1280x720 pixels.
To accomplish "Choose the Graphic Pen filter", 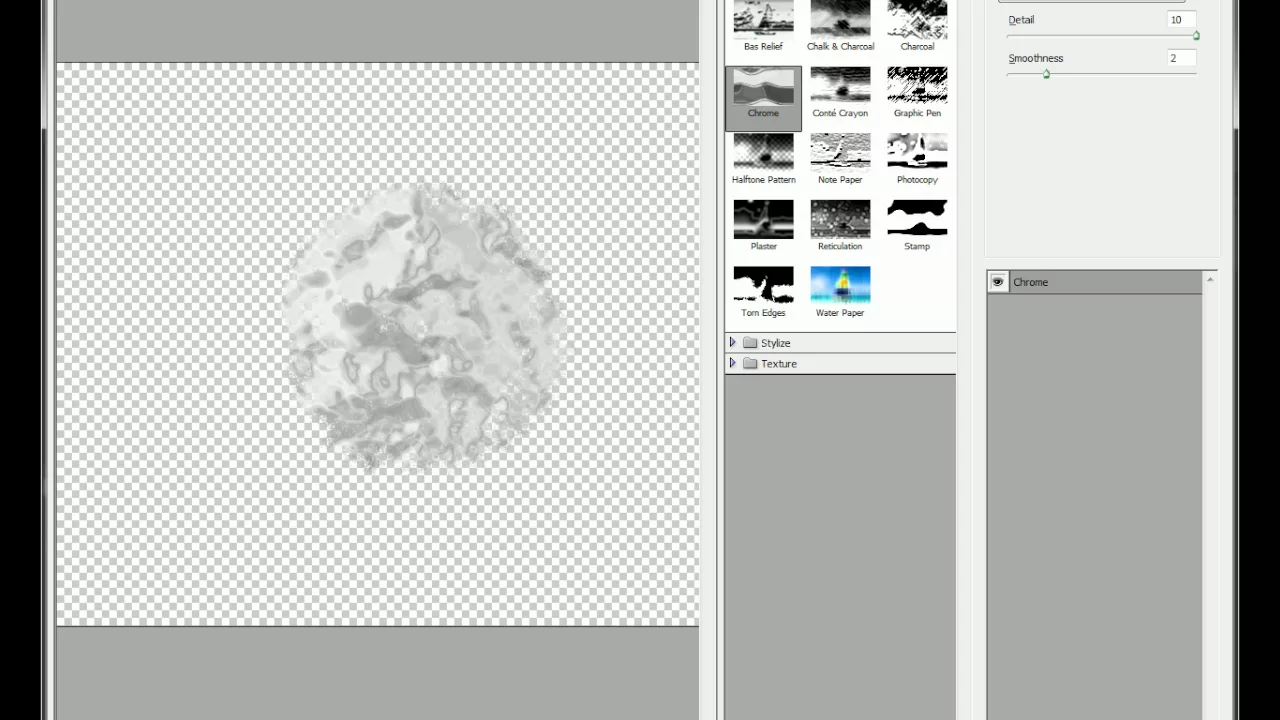I will coord(917,93).
